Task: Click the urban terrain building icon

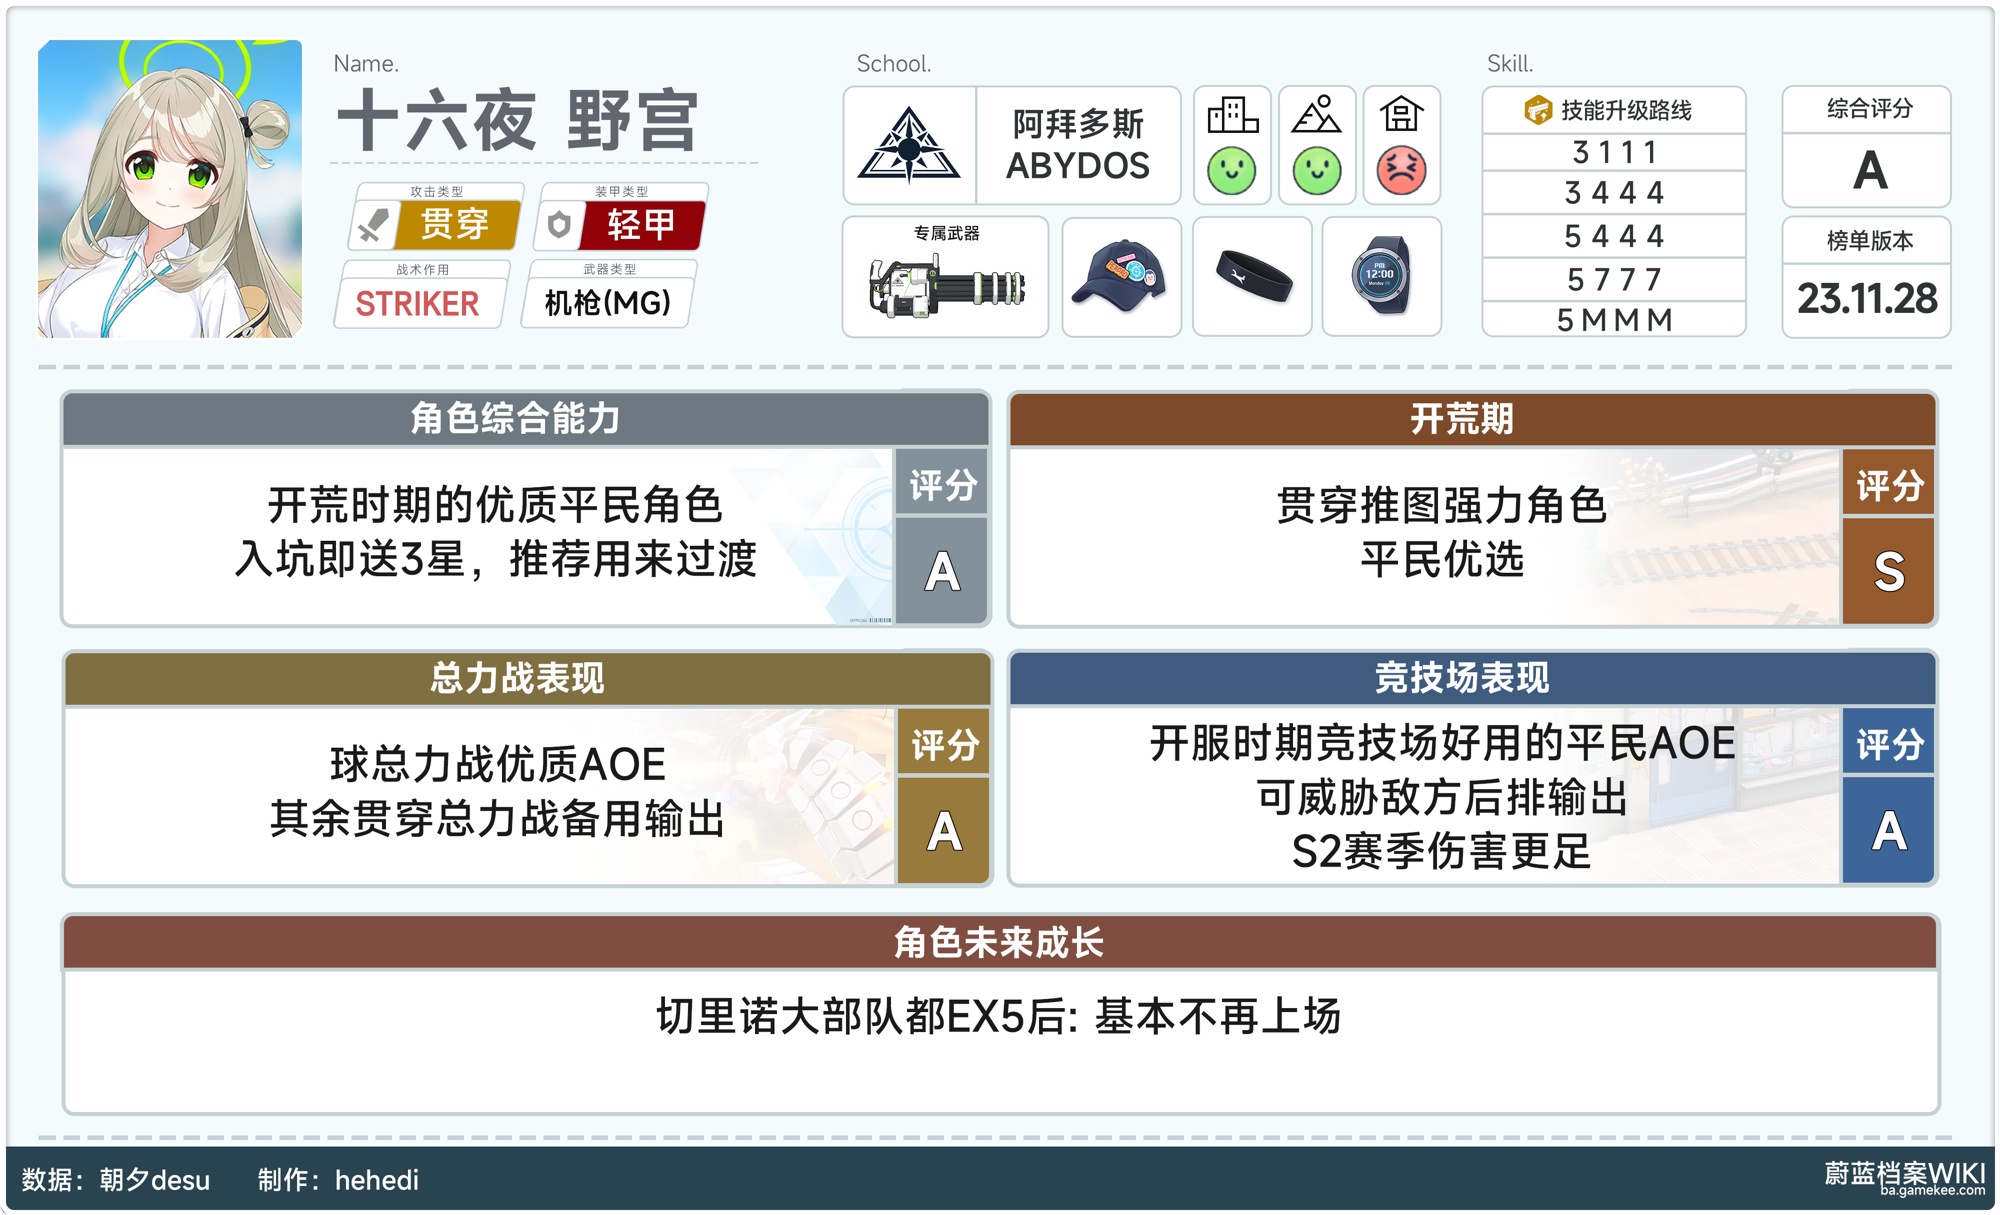Action: click(x=1232, y=116)
